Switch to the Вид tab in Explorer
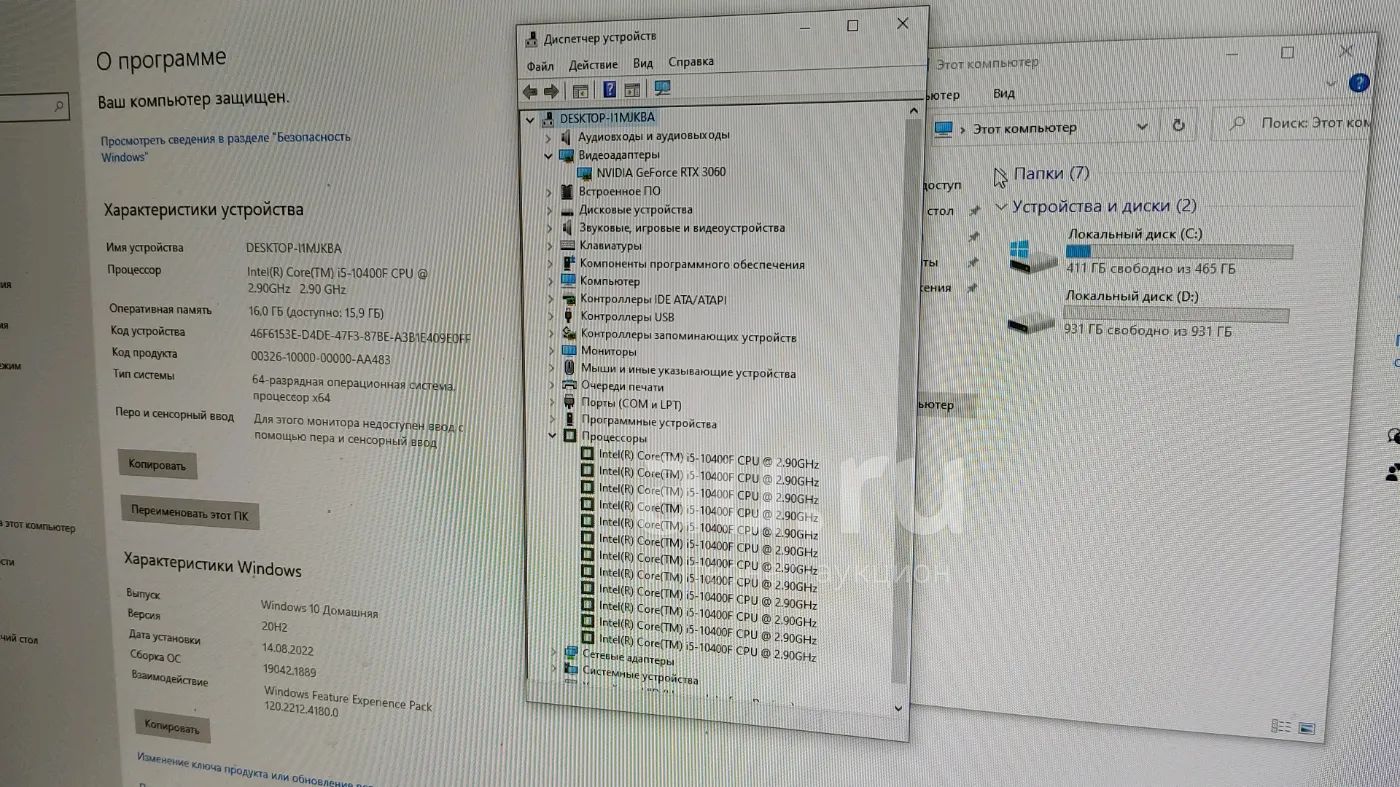This screenshot has width=1400, height=787. (1004, 93)
